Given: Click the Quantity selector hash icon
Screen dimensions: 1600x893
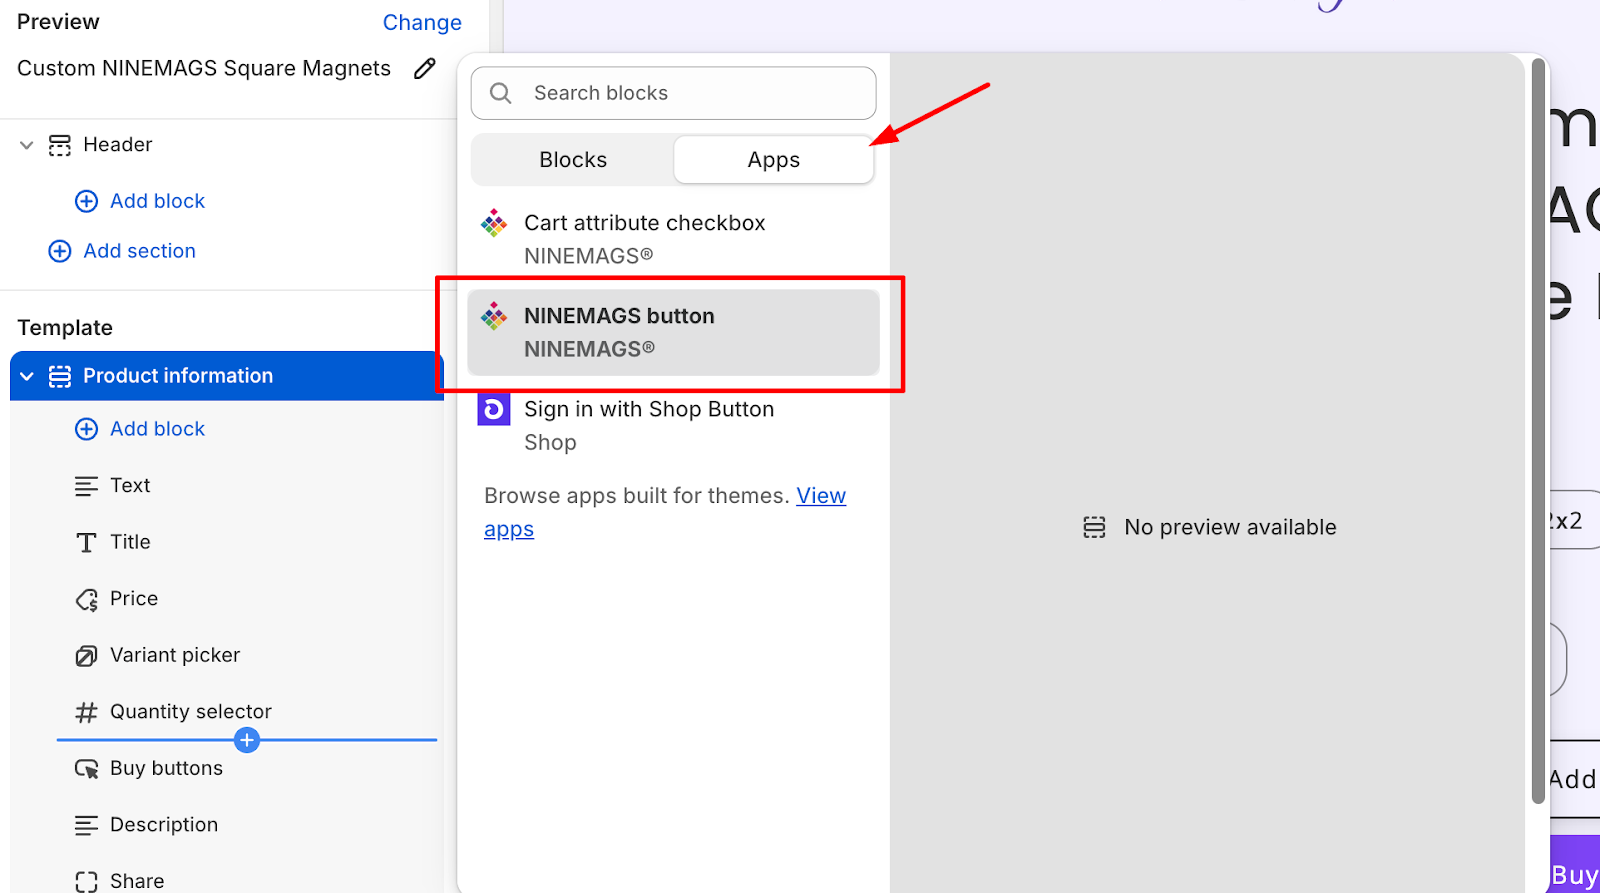Looking at the screenshot, I should pos(87,712).
